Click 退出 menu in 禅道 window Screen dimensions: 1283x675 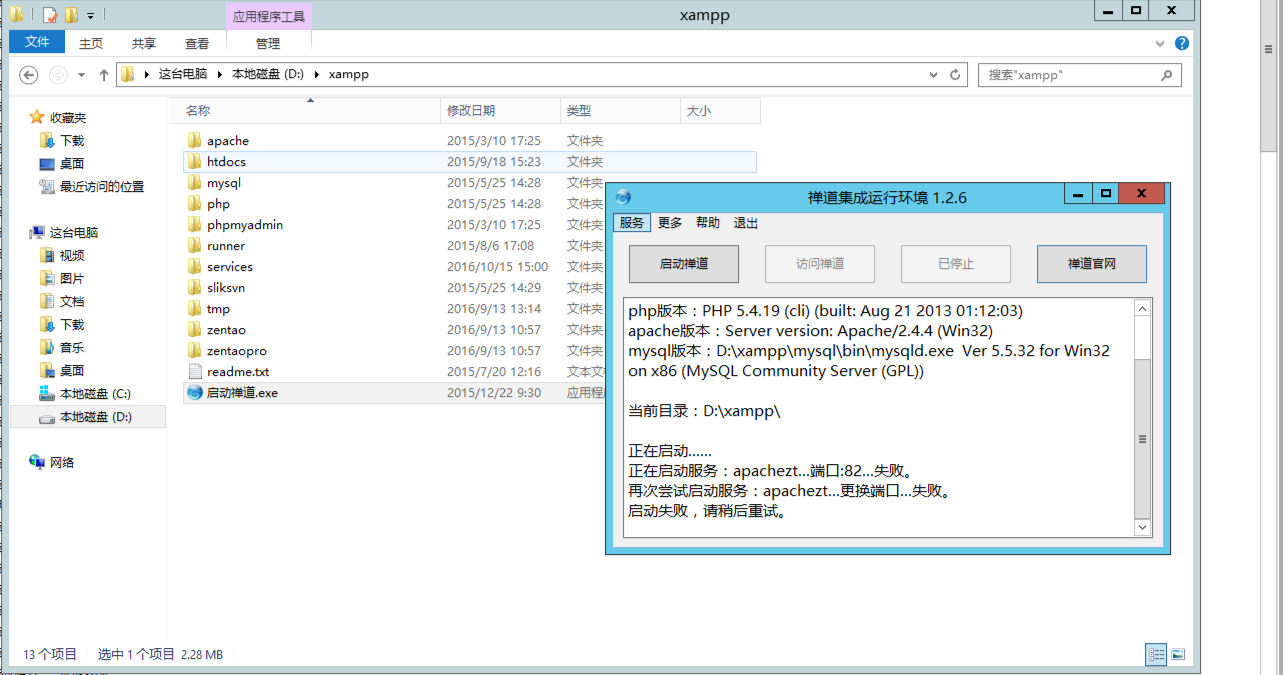pyautogui.click(x=746, y=223)
